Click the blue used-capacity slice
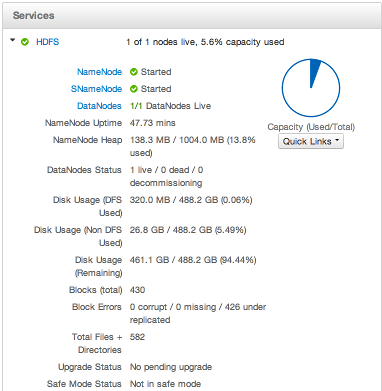 [x=314, y=73]
